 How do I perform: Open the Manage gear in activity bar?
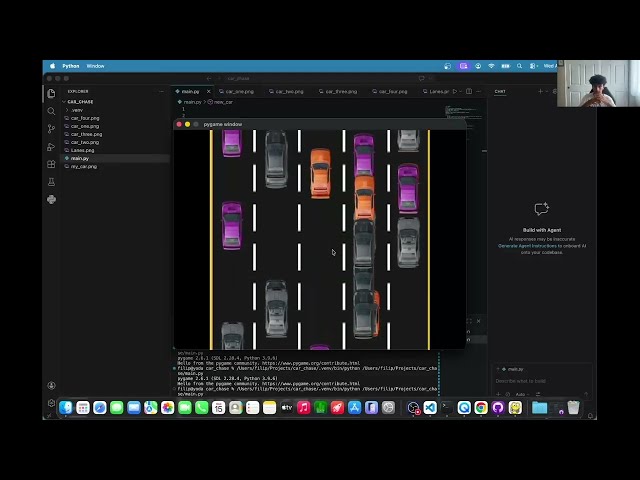pyautogui.click(x=51, y=403)
